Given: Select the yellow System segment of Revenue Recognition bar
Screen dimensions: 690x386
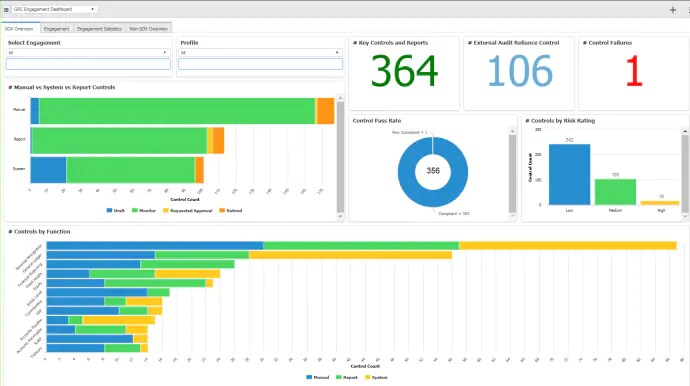Looking at the screenshot, I should coord(568,246).
